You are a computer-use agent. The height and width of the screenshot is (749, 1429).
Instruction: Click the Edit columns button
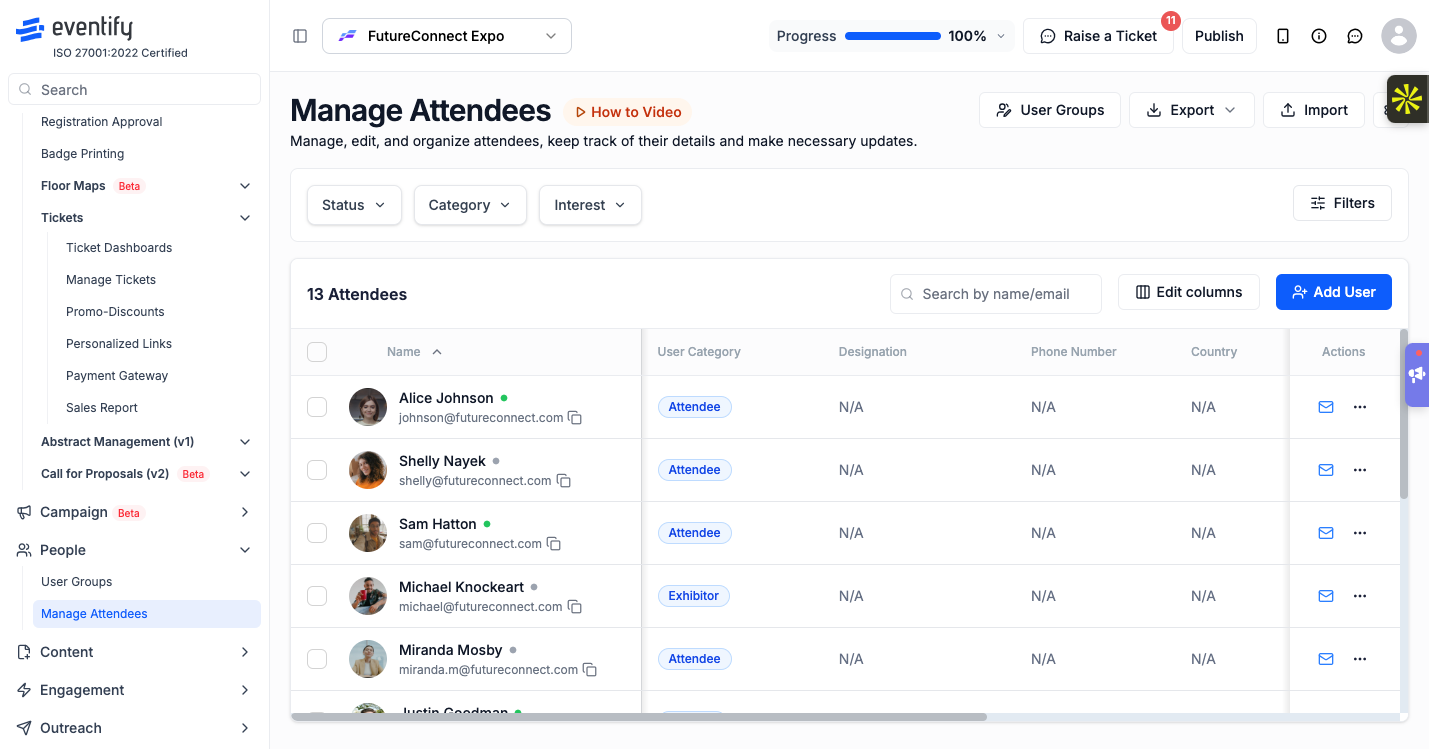click(x=1189, y=292)
